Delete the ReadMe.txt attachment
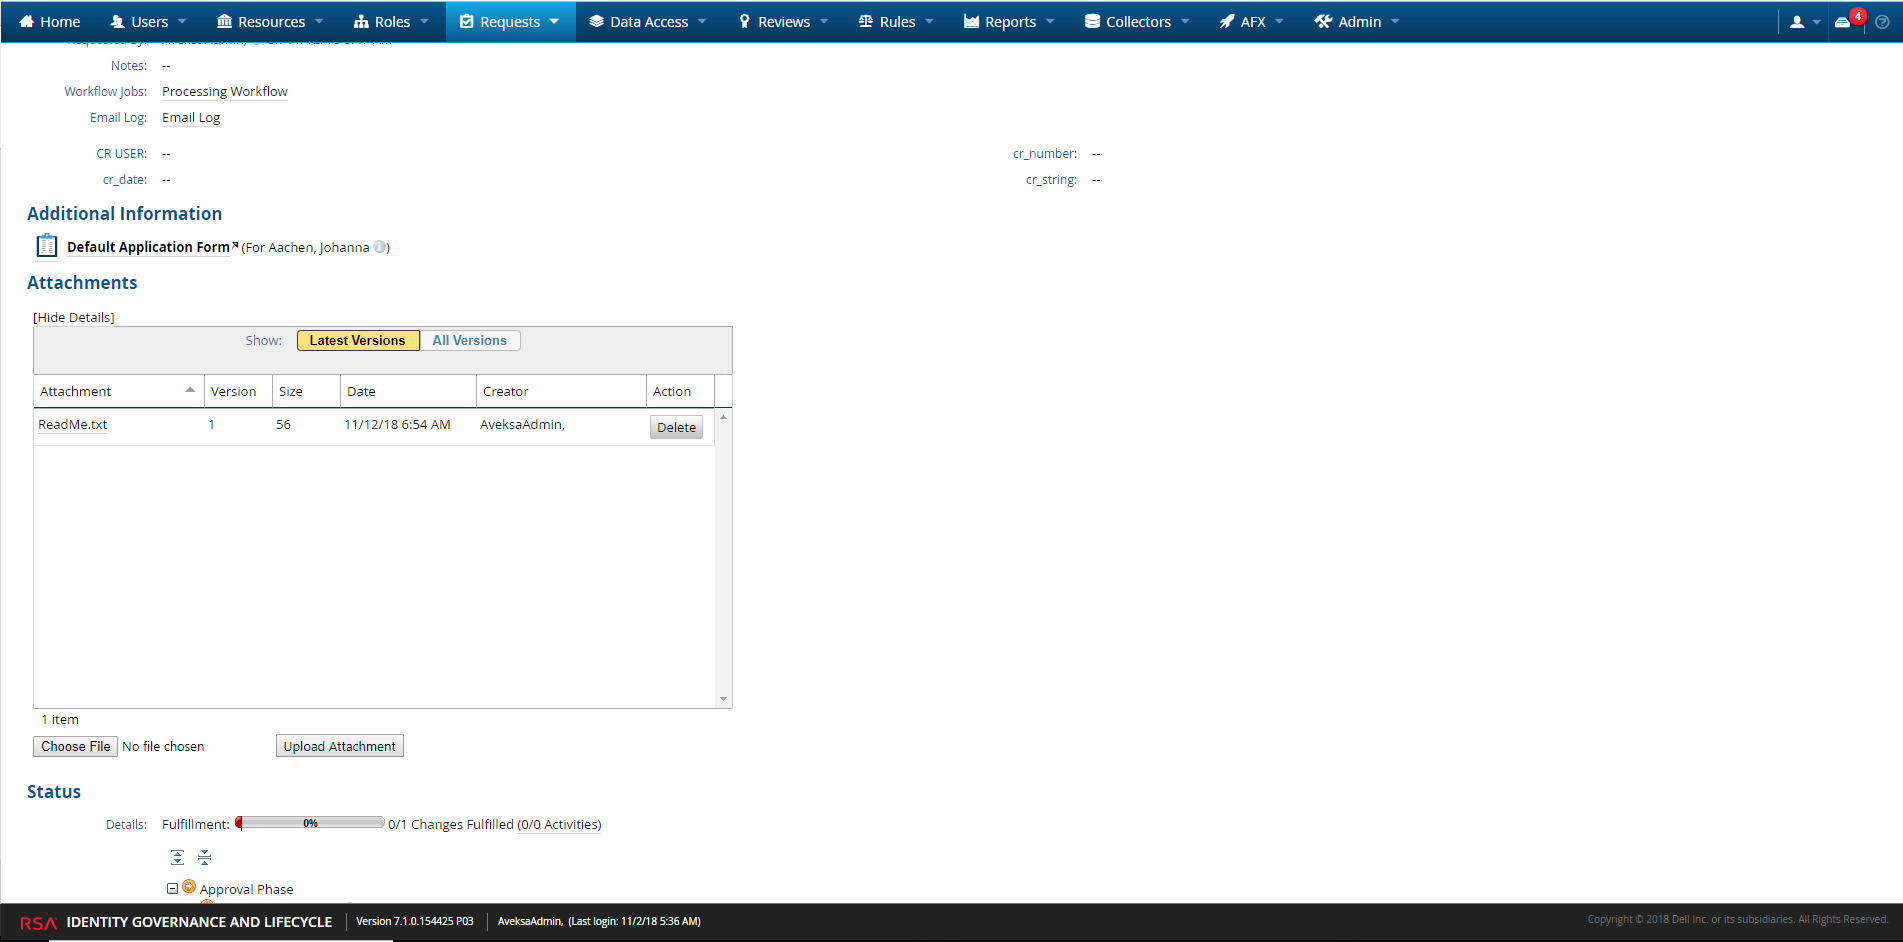The height and width of the screenshot is (942, 1903). point(676,426)
